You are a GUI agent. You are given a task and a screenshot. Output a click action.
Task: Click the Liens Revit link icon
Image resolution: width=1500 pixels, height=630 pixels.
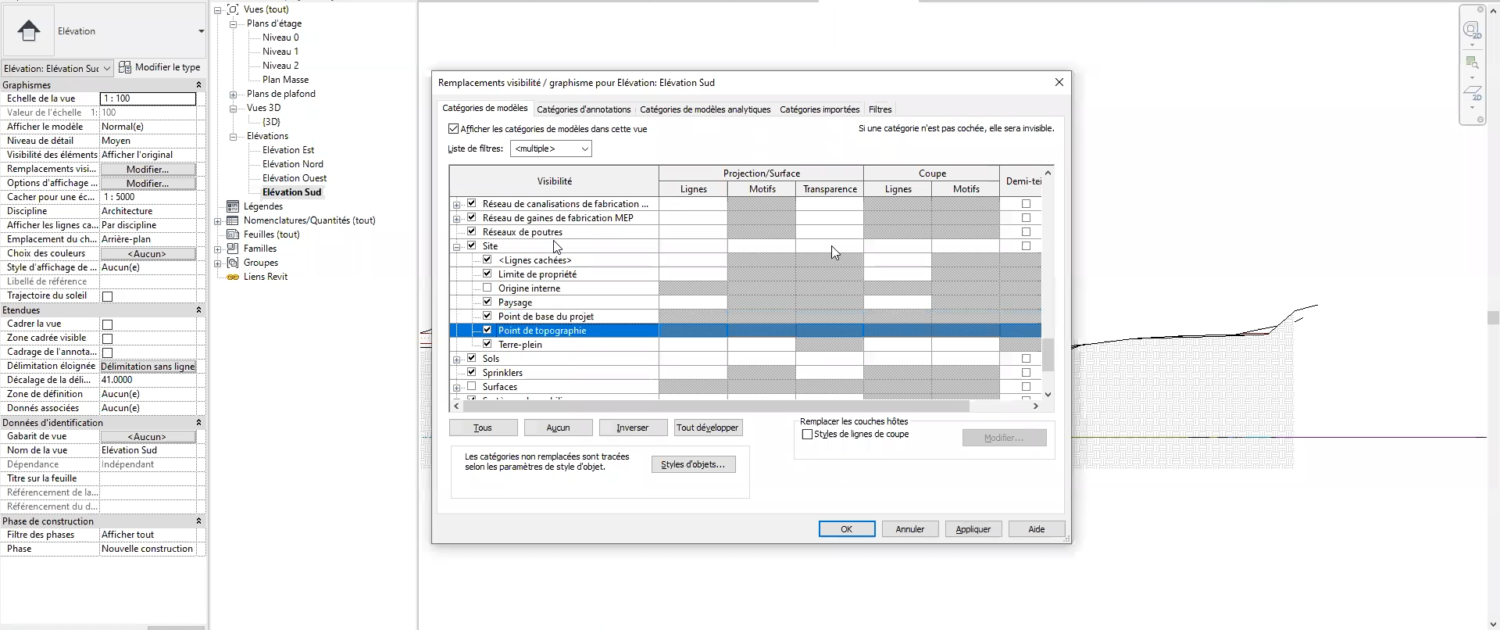coord(233,276)
